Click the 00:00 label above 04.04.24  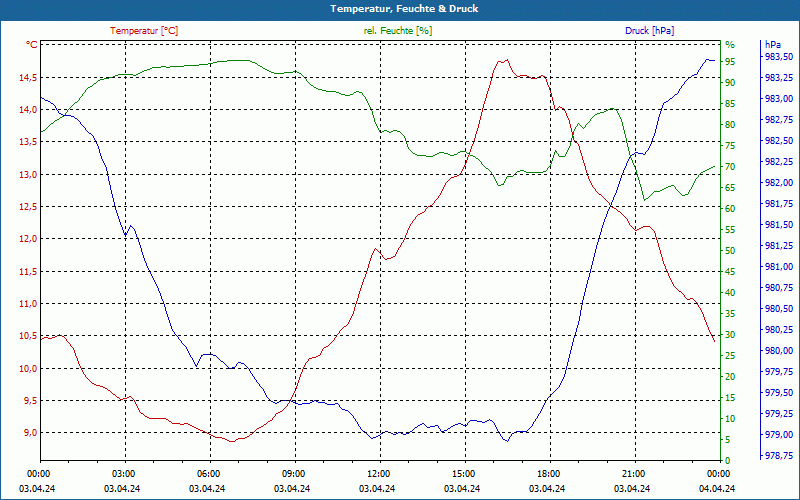[x=717, y=474]
